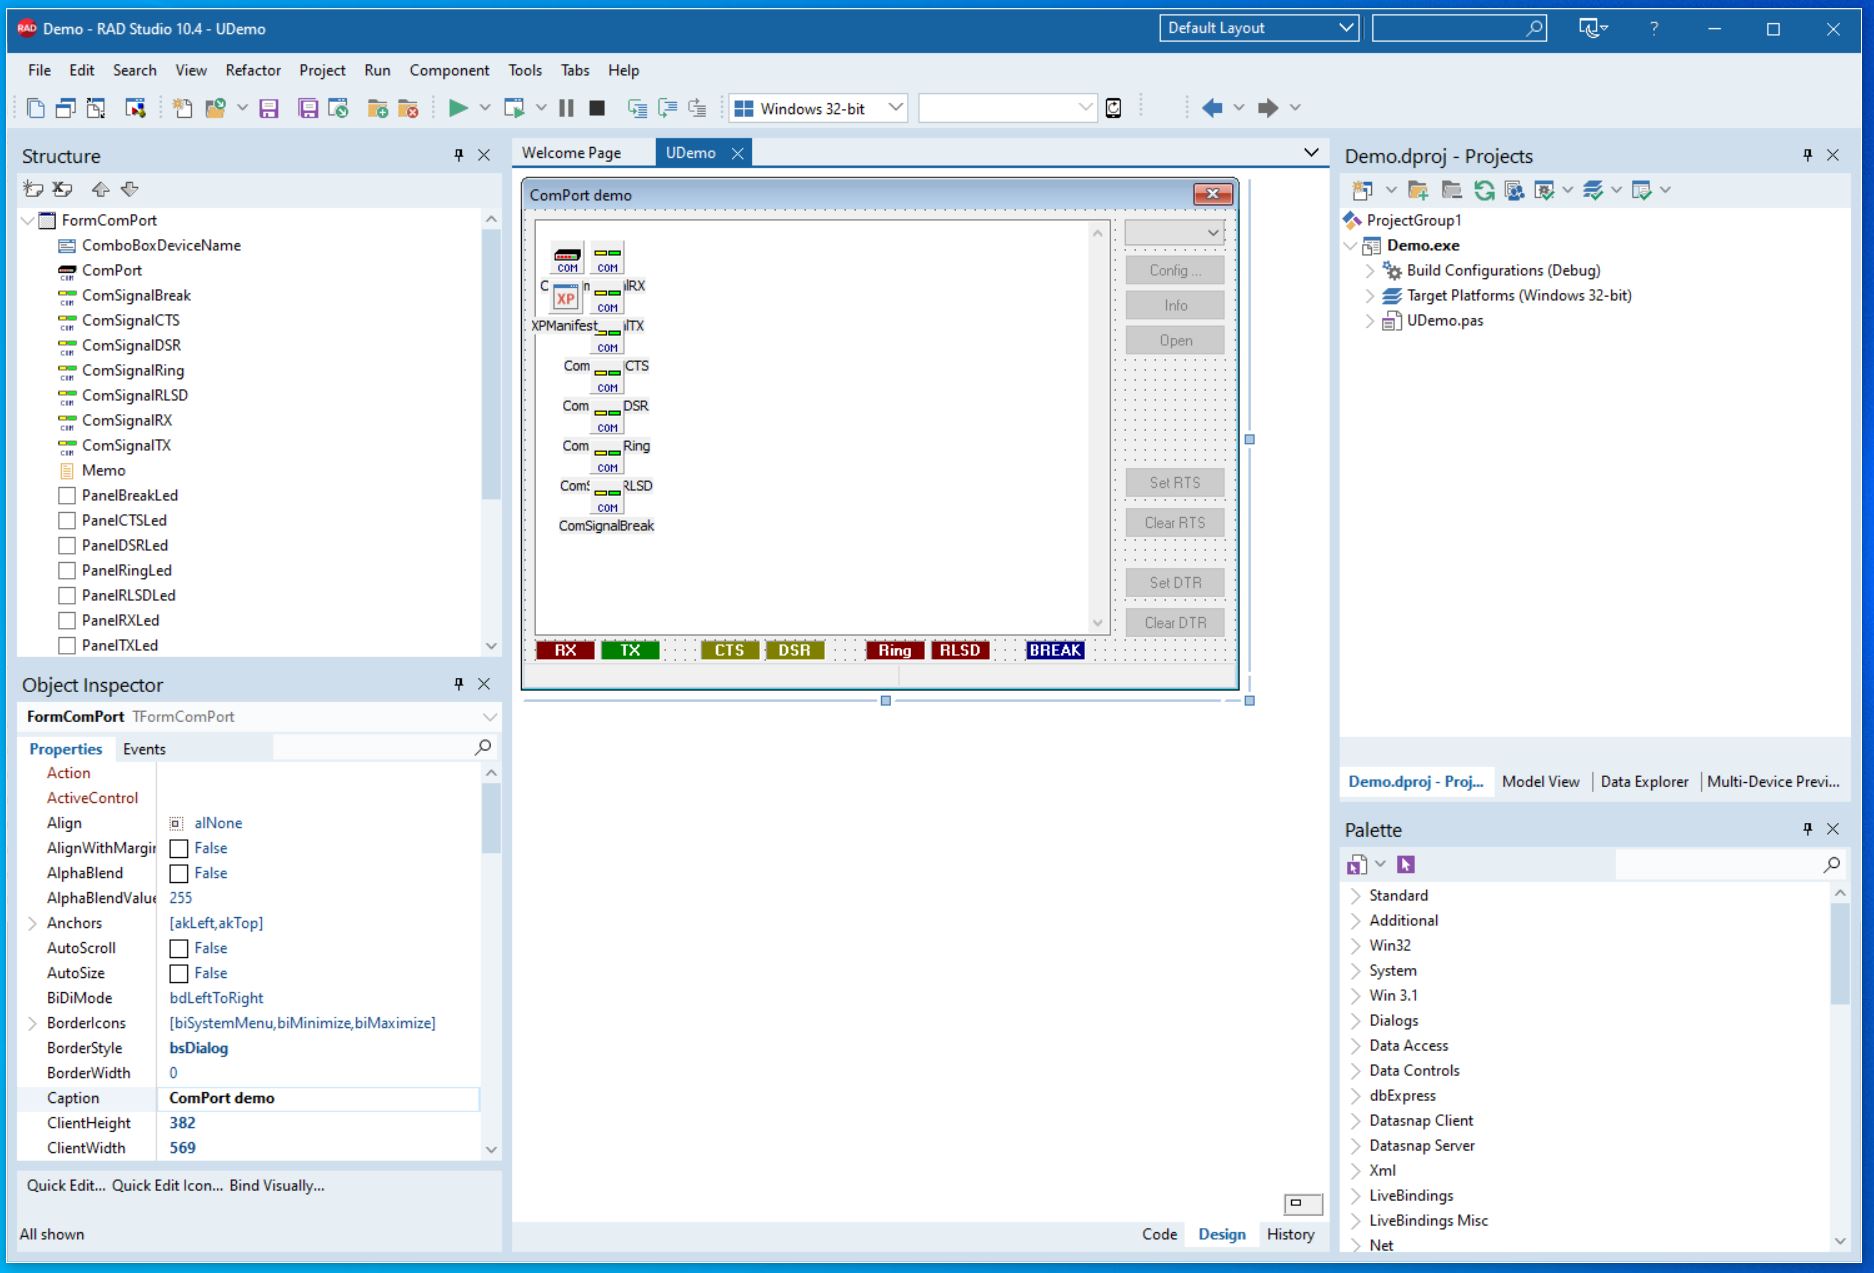Click the Pause program toolbar icon

click(566, 108)
